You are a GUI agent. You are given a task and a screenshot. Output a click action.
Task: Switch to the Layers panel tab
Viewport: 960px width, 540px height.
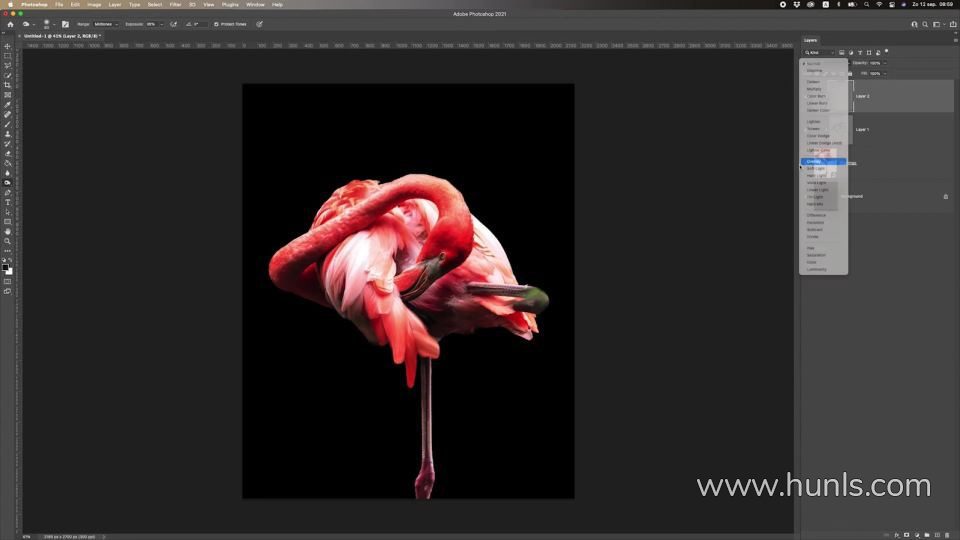point(811,40)
